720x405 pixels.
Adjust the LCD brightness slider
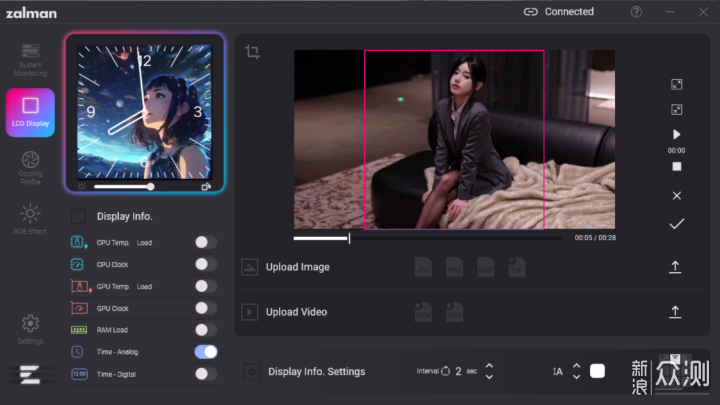(x=124, y=186)
